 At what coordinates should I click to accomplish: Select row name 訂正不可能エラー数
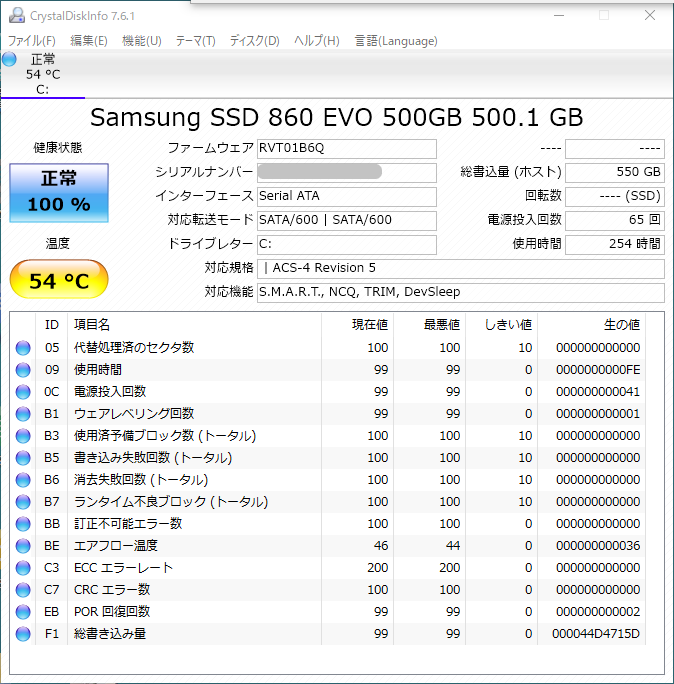point(128,523)
